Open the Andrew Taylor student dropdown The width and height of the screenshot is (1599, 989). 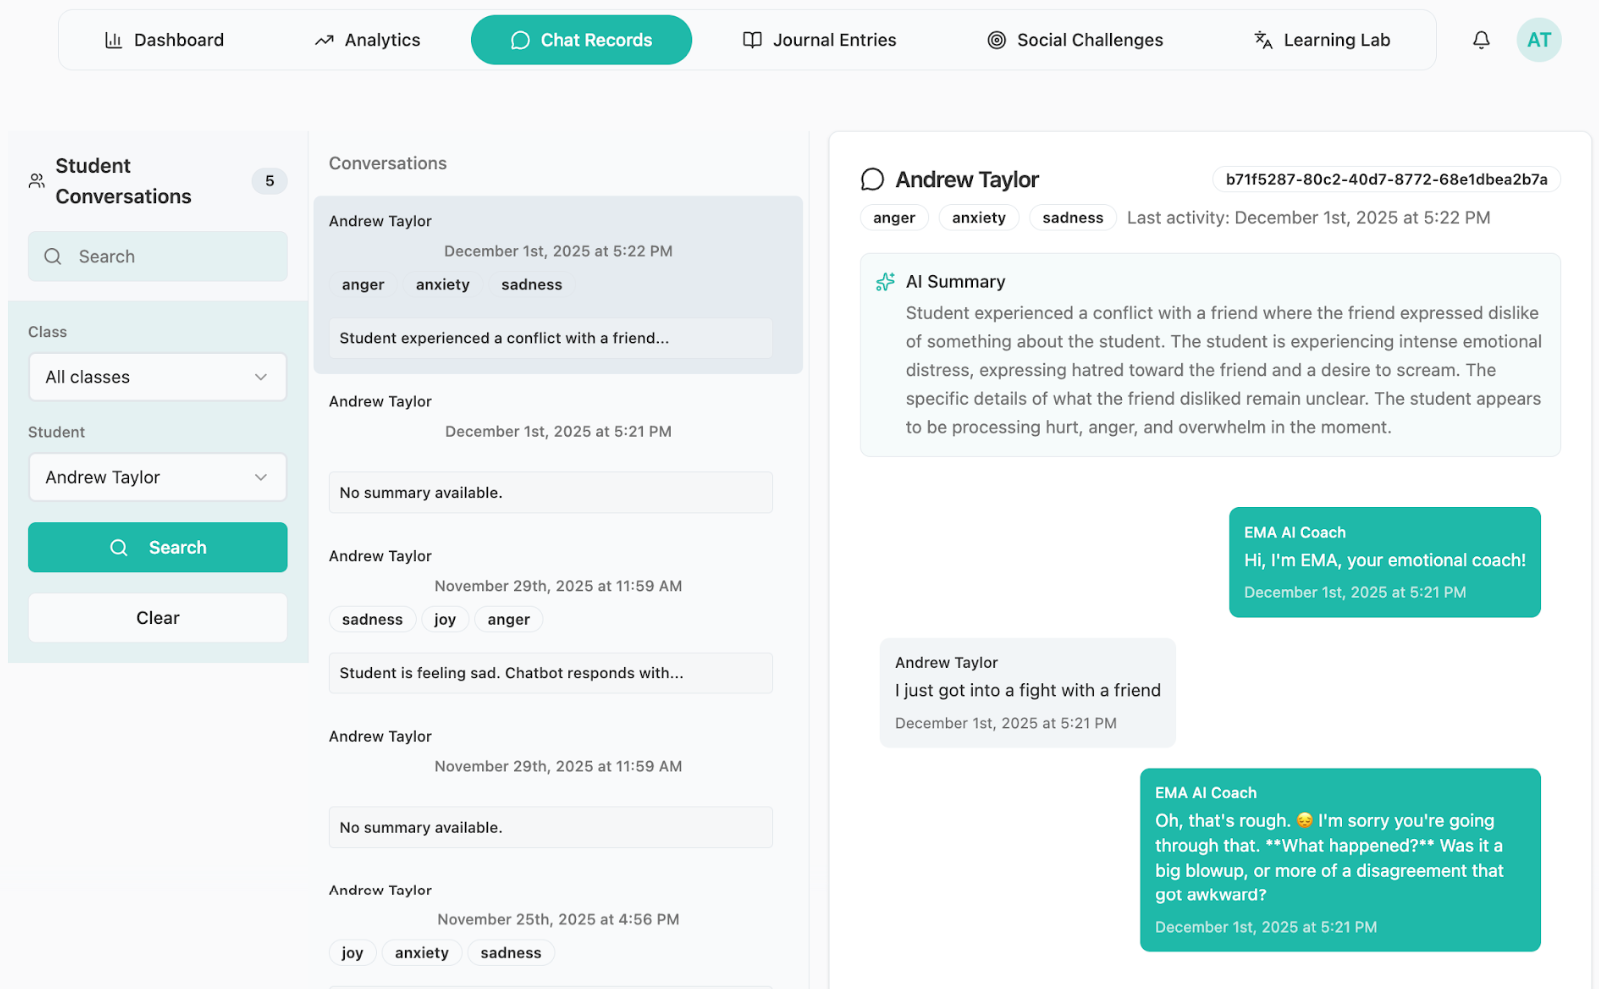pyautogui.click(x=157, y=477)
